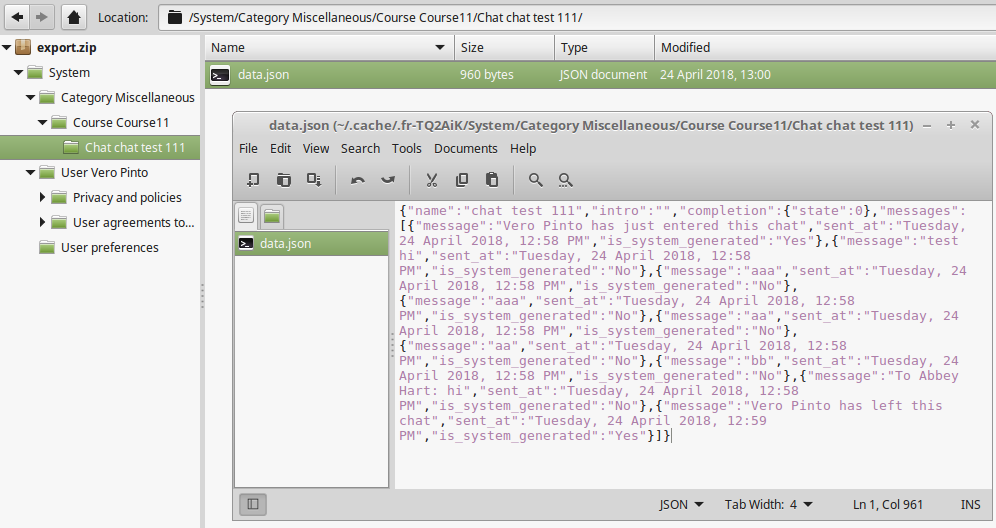
Task: Expand Privacy and policies folder
Action: [43, 197]
